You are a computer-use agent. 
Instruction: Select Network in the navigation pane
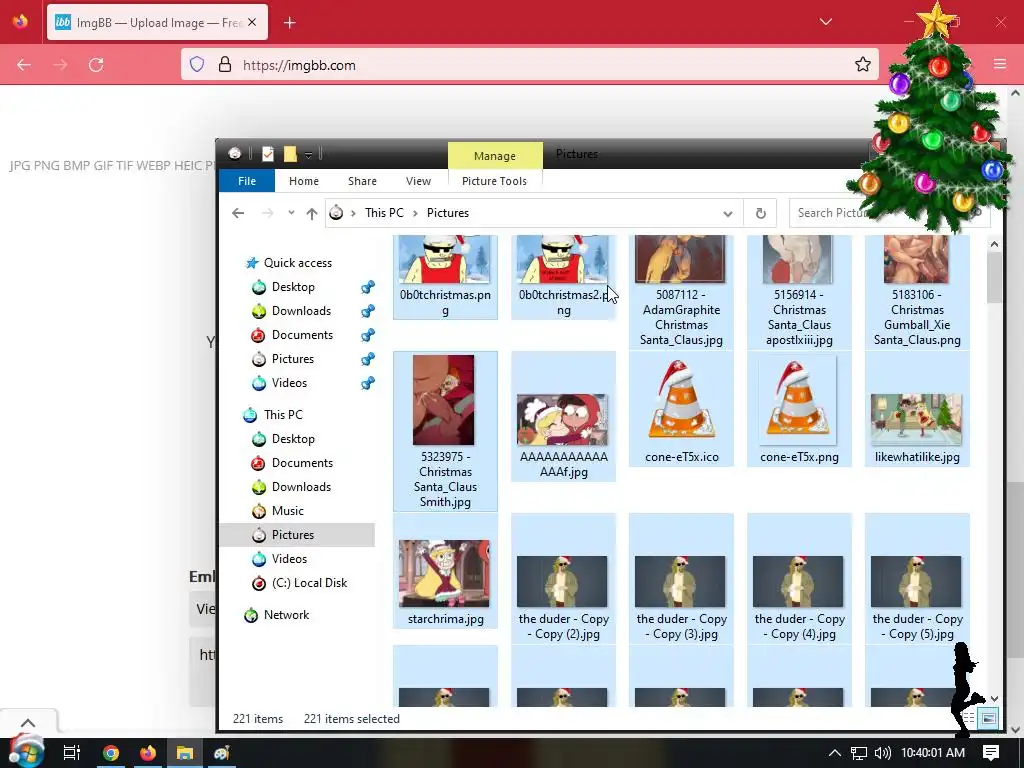point(286,615)
